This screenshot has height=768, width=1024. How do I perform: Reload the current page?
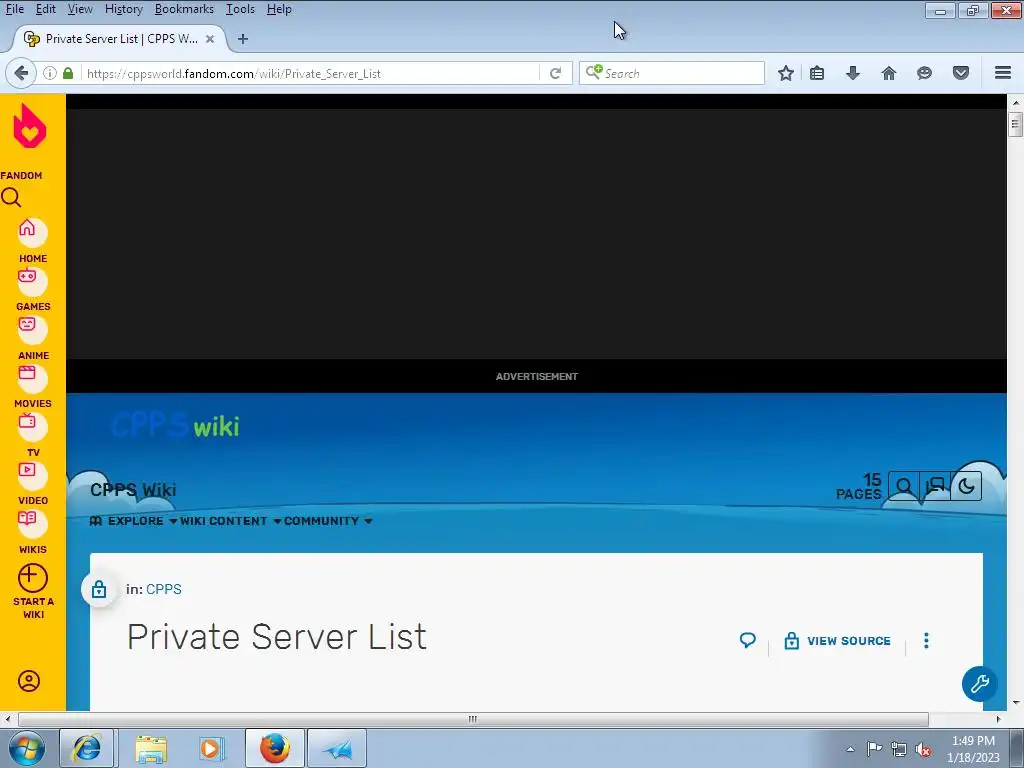point(555,73)
